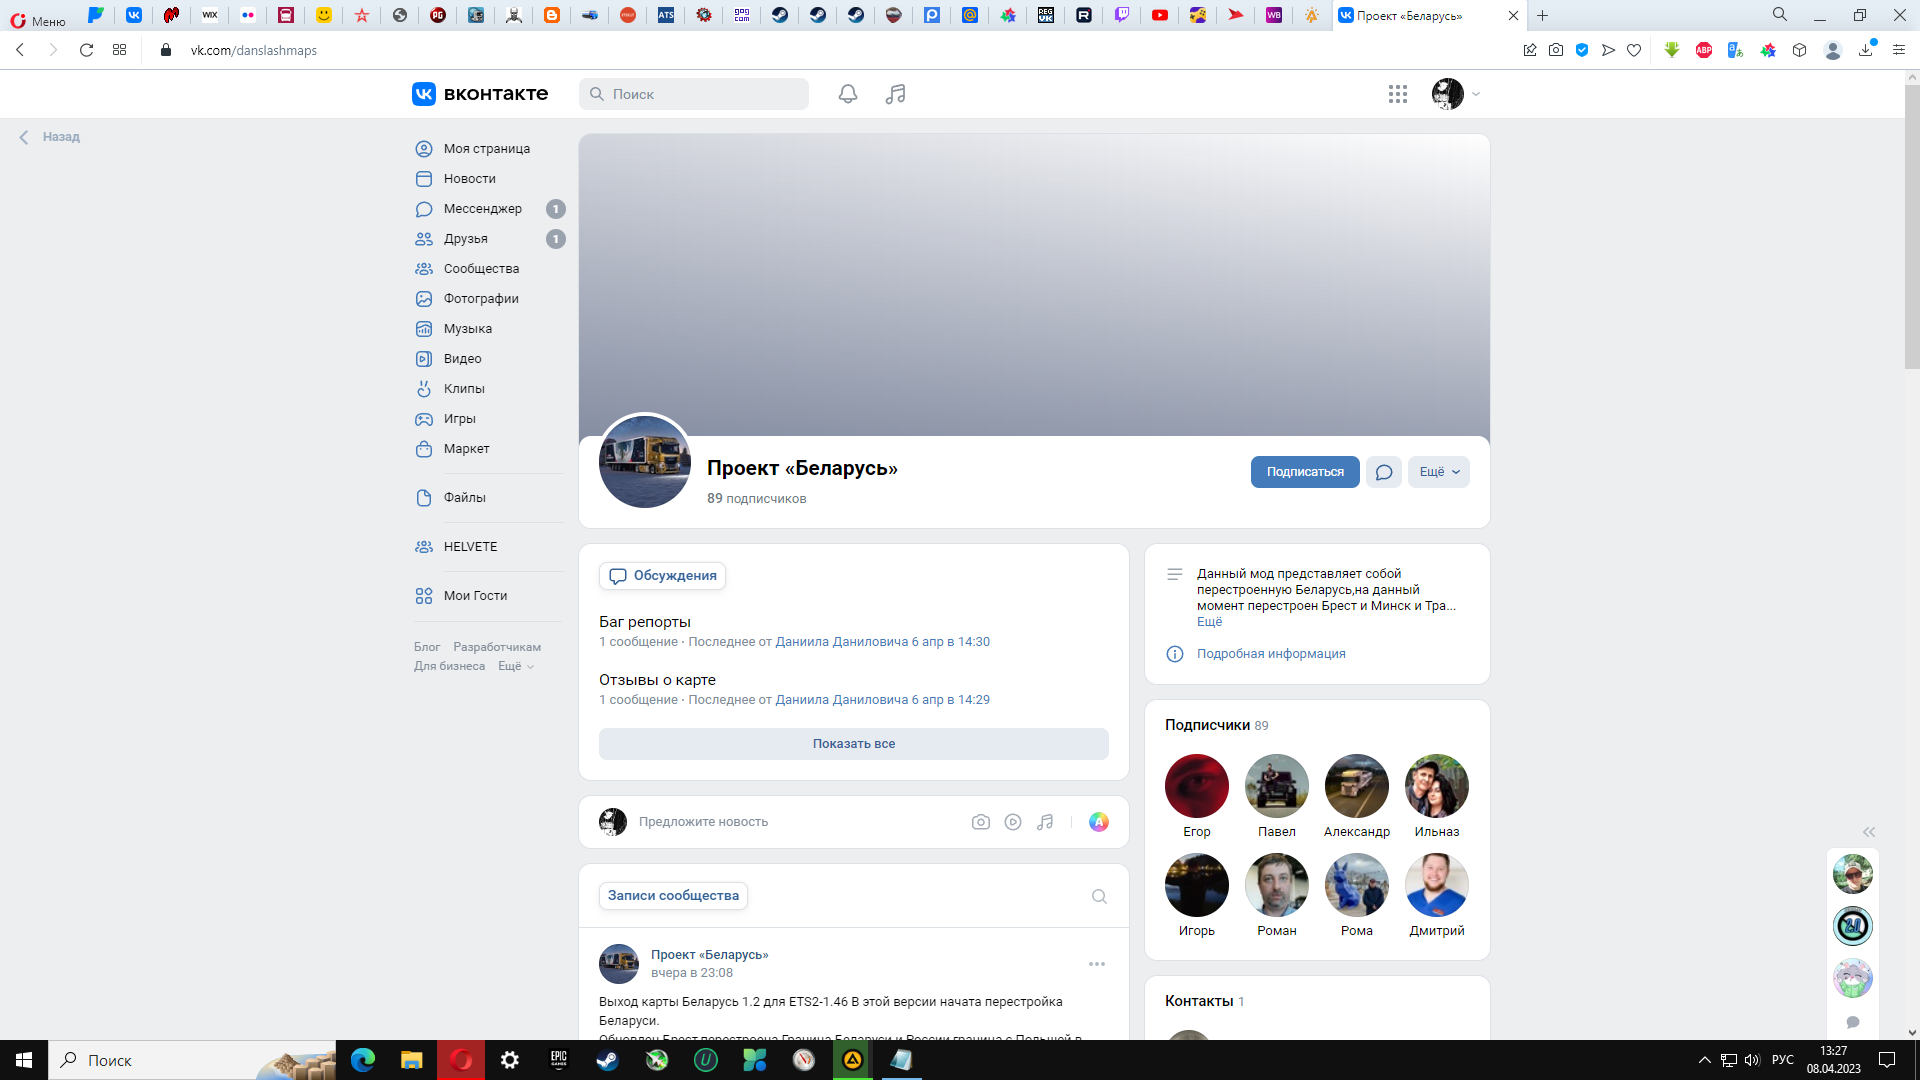Click the message community speech-bubble button
This screenshot has width=1920, height=1080.
(x=1383, y=472)
